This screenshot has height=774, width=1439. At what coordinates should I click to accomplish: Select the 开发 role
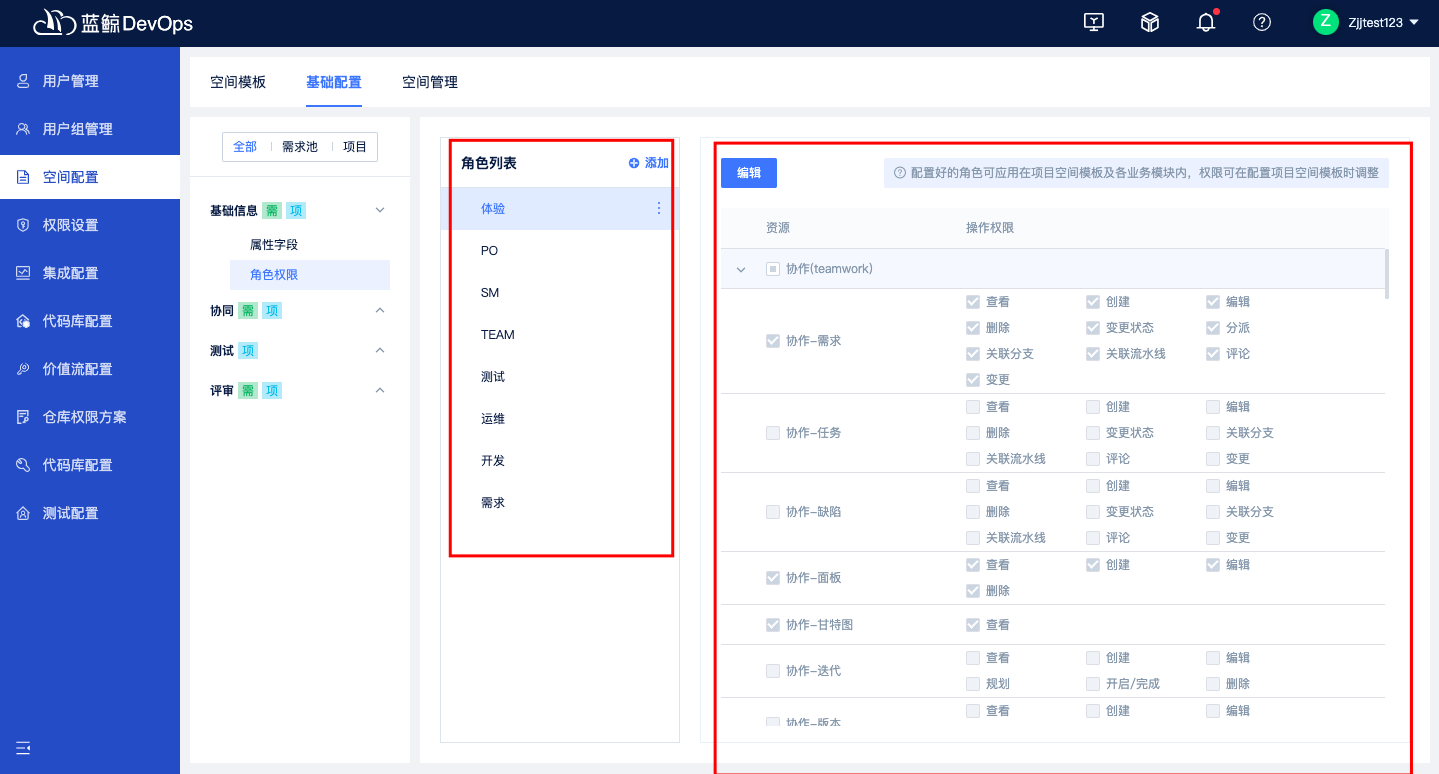click(x=560, y=461)
